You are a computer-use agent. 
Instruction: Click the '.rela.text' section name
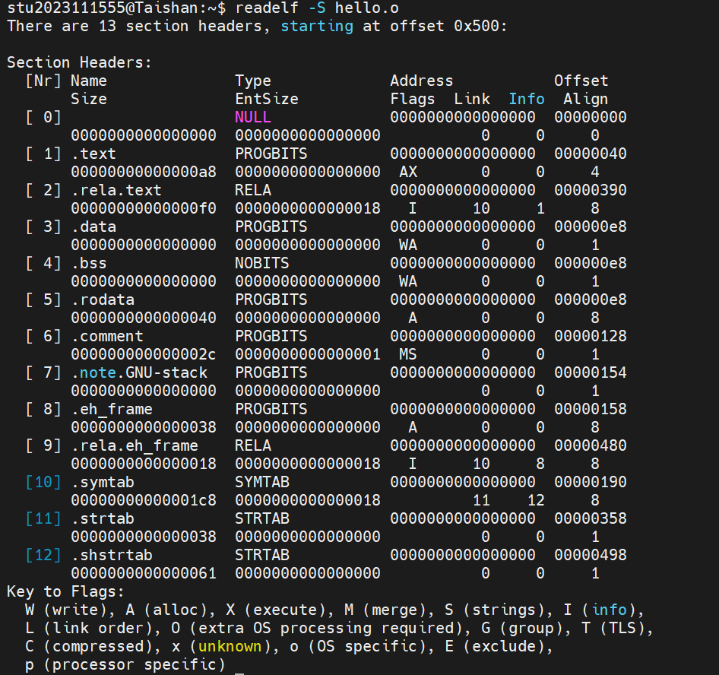[116, 190]
